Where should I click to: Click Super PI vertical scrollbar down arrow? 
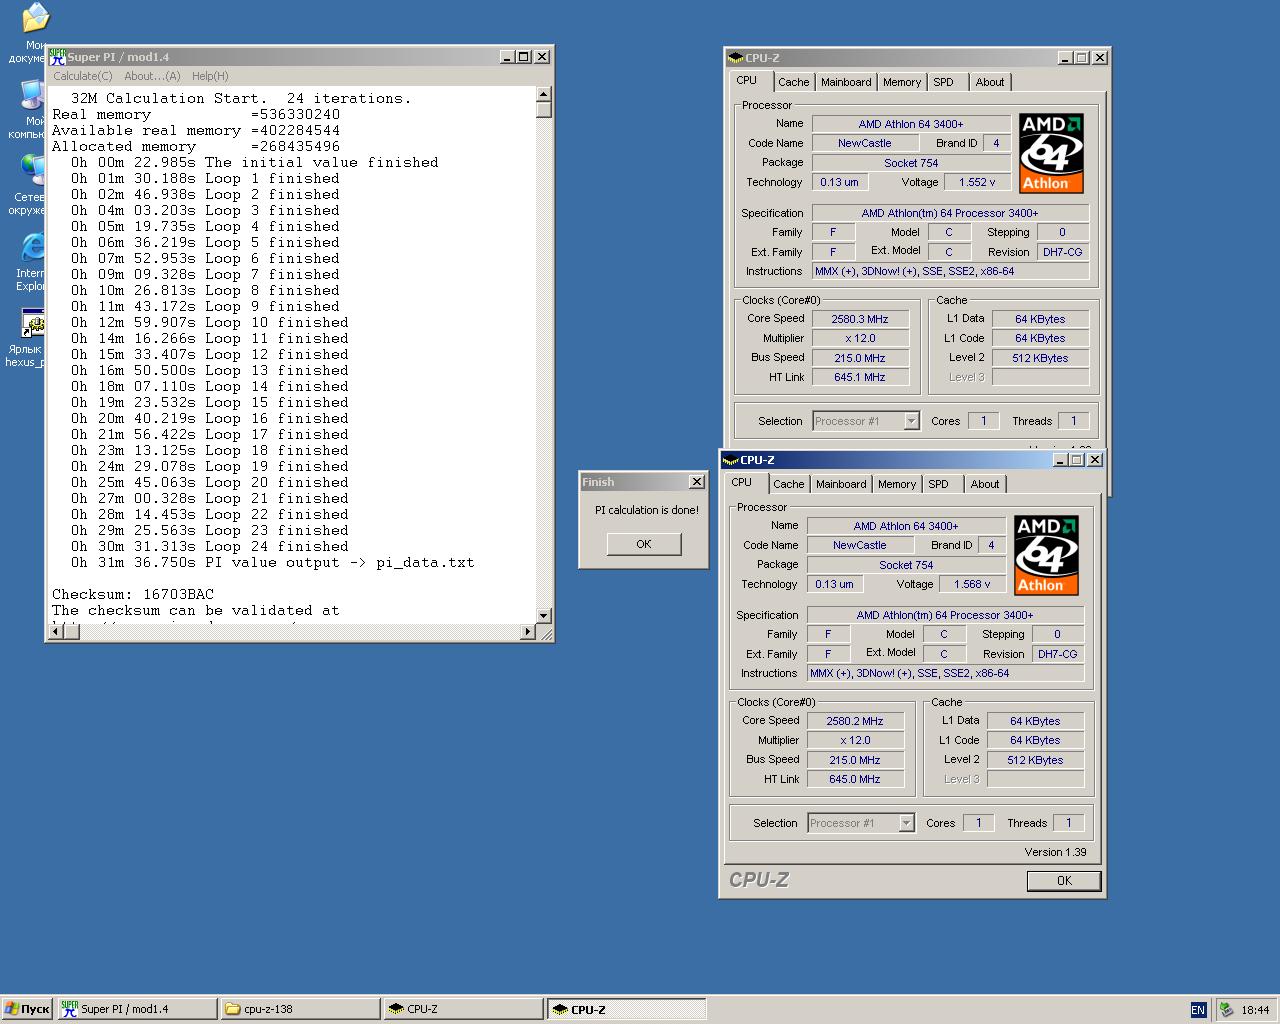[x=544, y=616]
